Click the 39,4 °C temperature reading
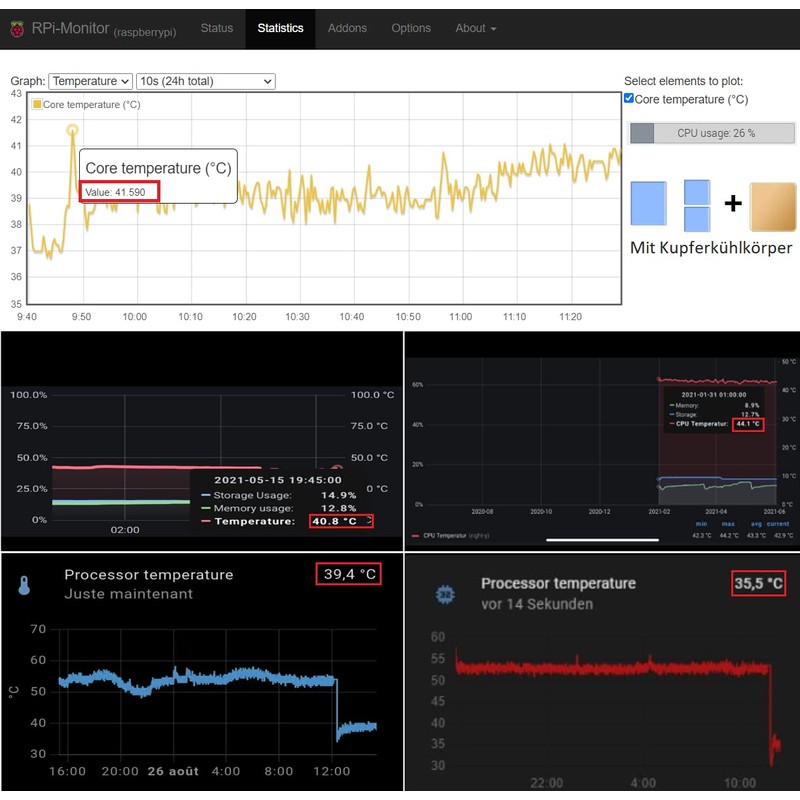800x800 pixels. pyautogui.click(x=350, y=574)
